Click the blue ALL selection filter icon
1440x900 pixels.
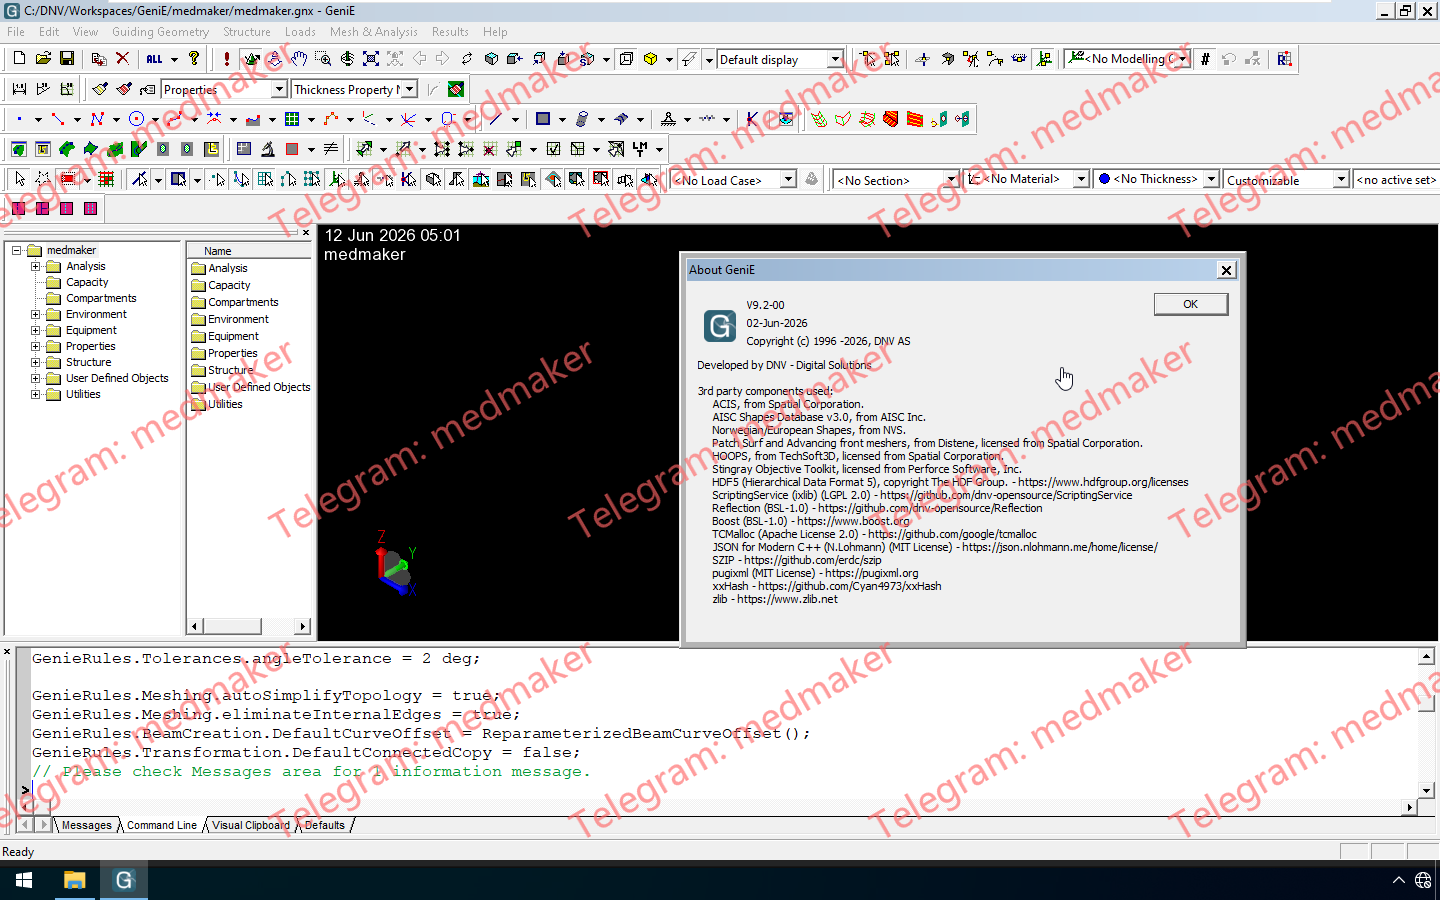155,59
